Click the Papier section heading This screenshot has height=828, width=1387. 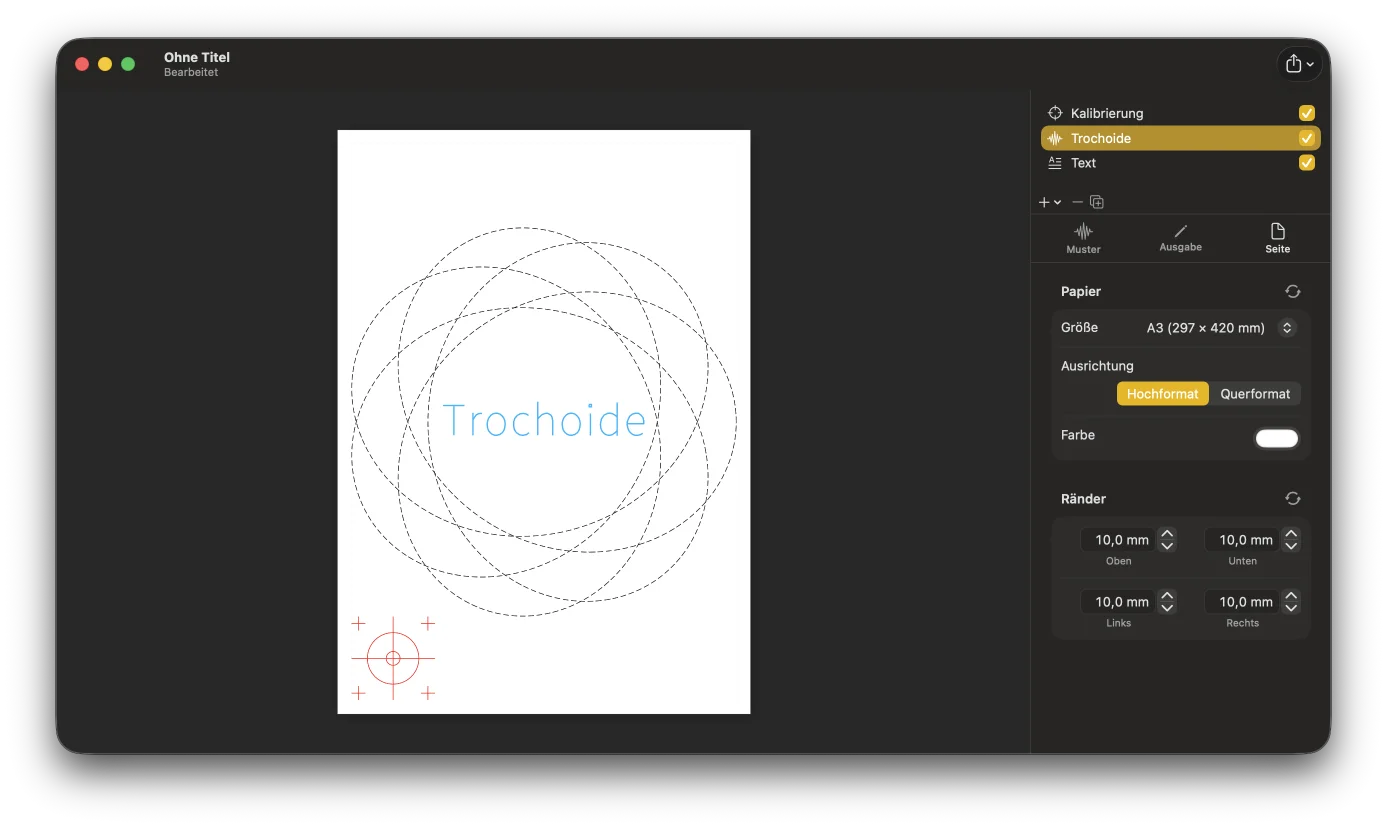tap(1081, 291)
